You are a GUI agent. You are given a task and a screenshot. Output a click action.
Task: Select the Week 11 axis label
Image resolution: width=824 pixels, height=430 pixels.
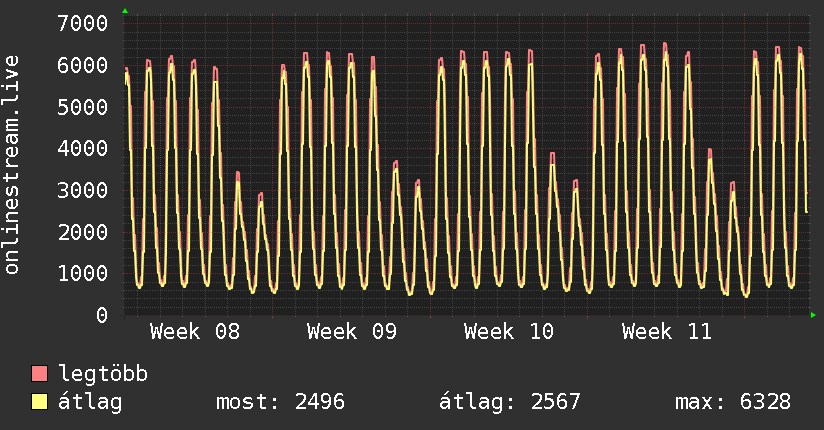point(666,332)
